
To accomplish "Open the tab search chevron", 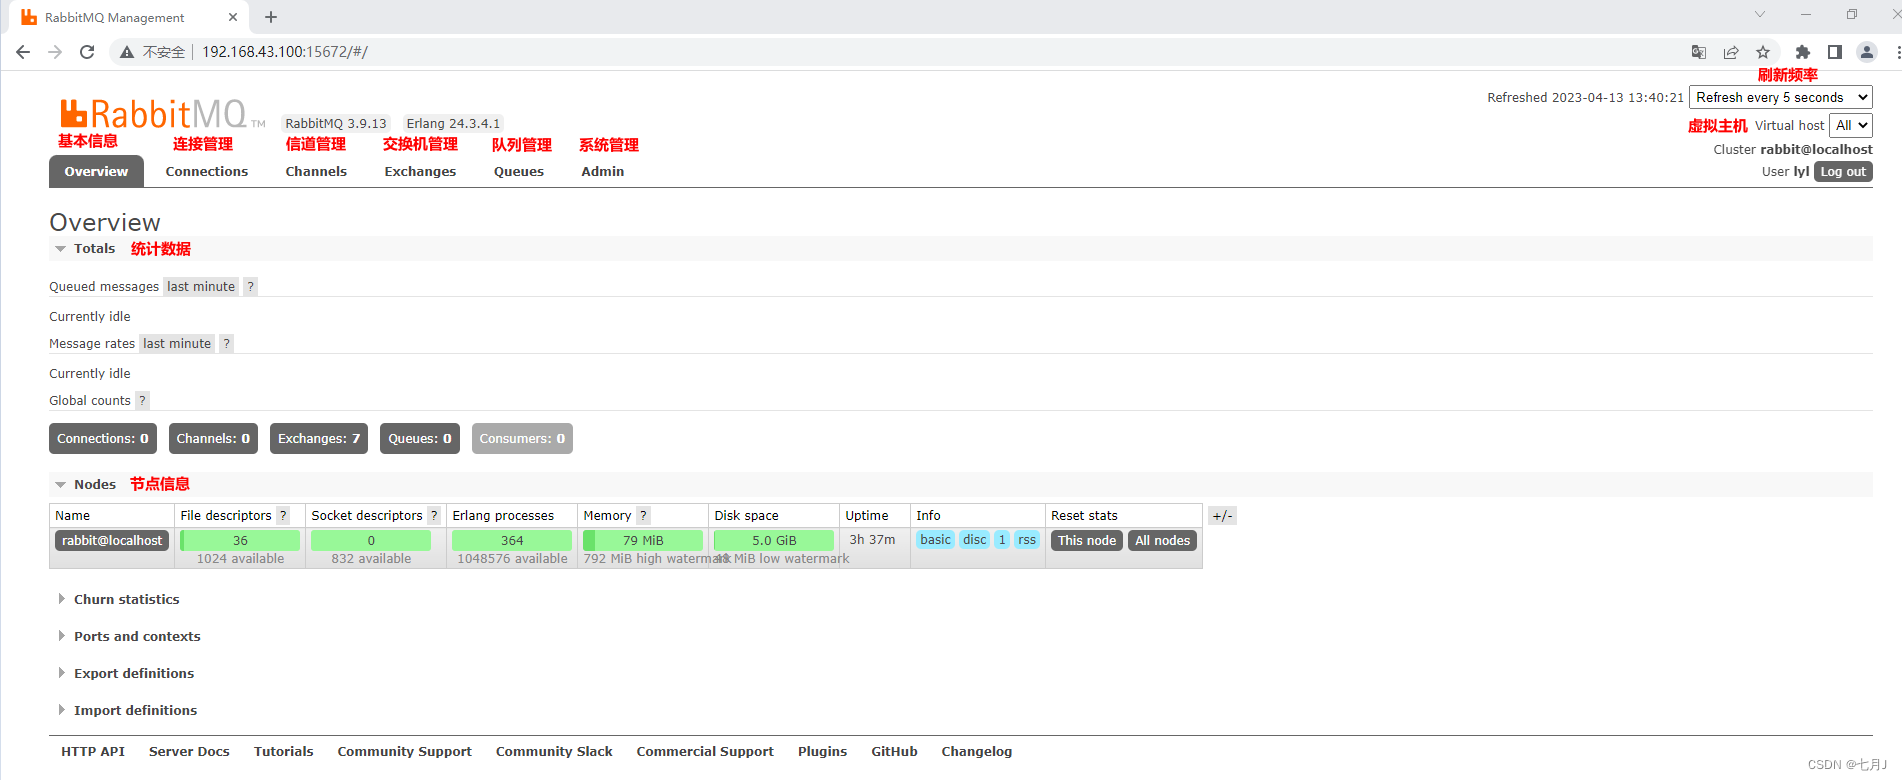I will coord(1760,15).
